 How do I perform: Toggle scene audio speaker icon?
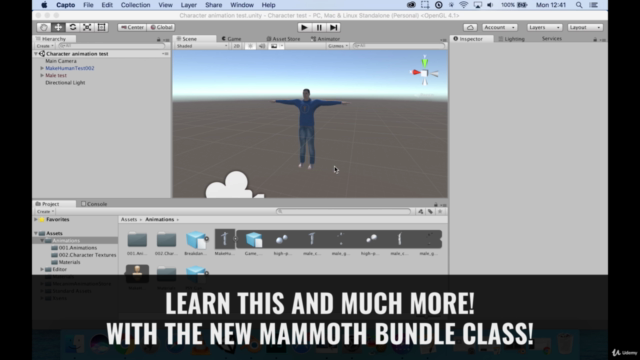click(262, 46)
